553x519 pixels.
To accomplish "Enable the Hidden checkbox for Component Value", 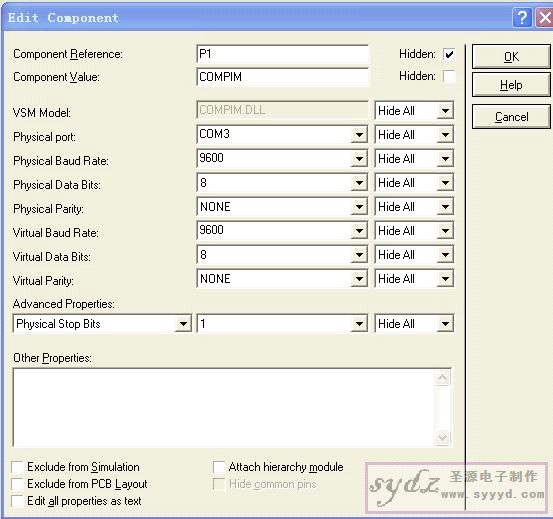I will pyautogui.click(x=449, y=76).
